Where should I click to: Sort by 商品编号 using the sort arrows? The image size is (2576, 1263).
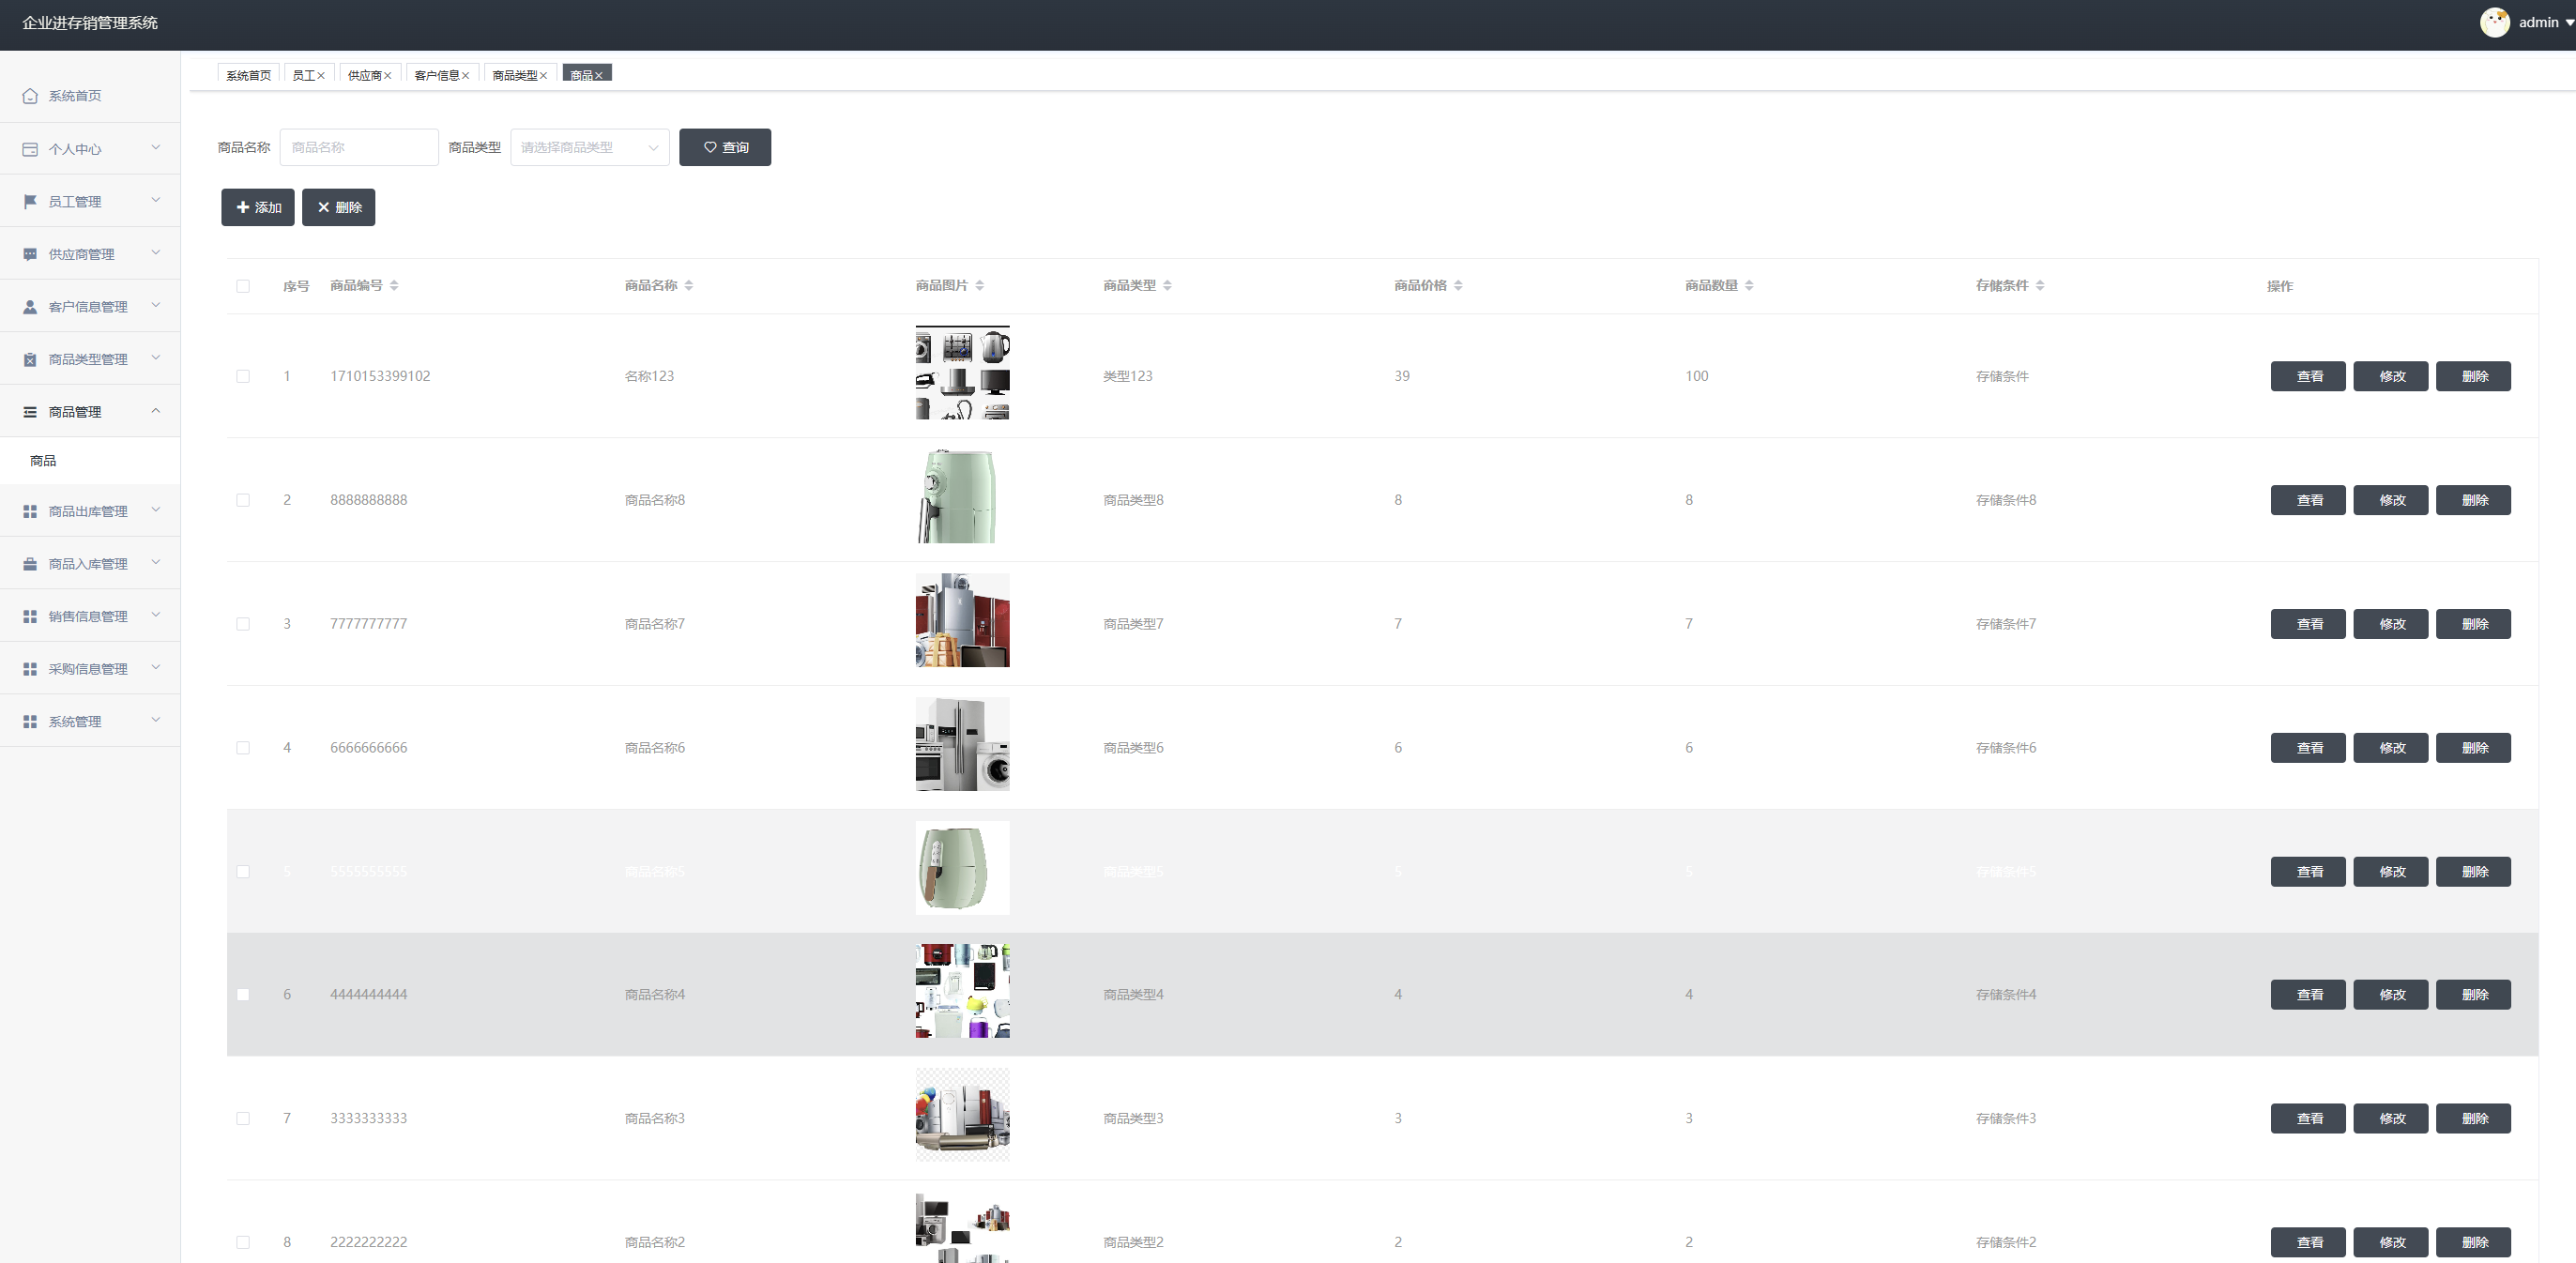394,286
